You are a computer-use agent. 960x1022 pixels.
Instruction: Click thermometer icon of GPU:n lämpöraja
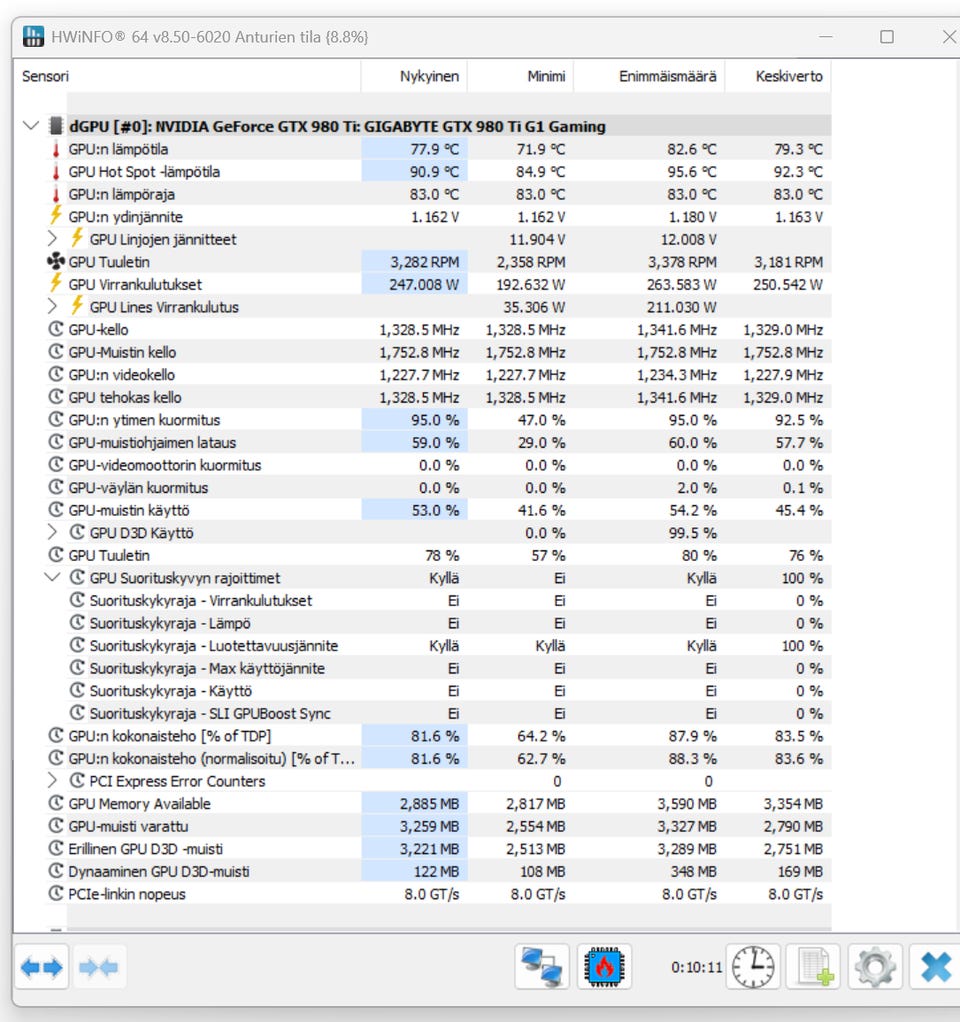(x=56, y=194)
